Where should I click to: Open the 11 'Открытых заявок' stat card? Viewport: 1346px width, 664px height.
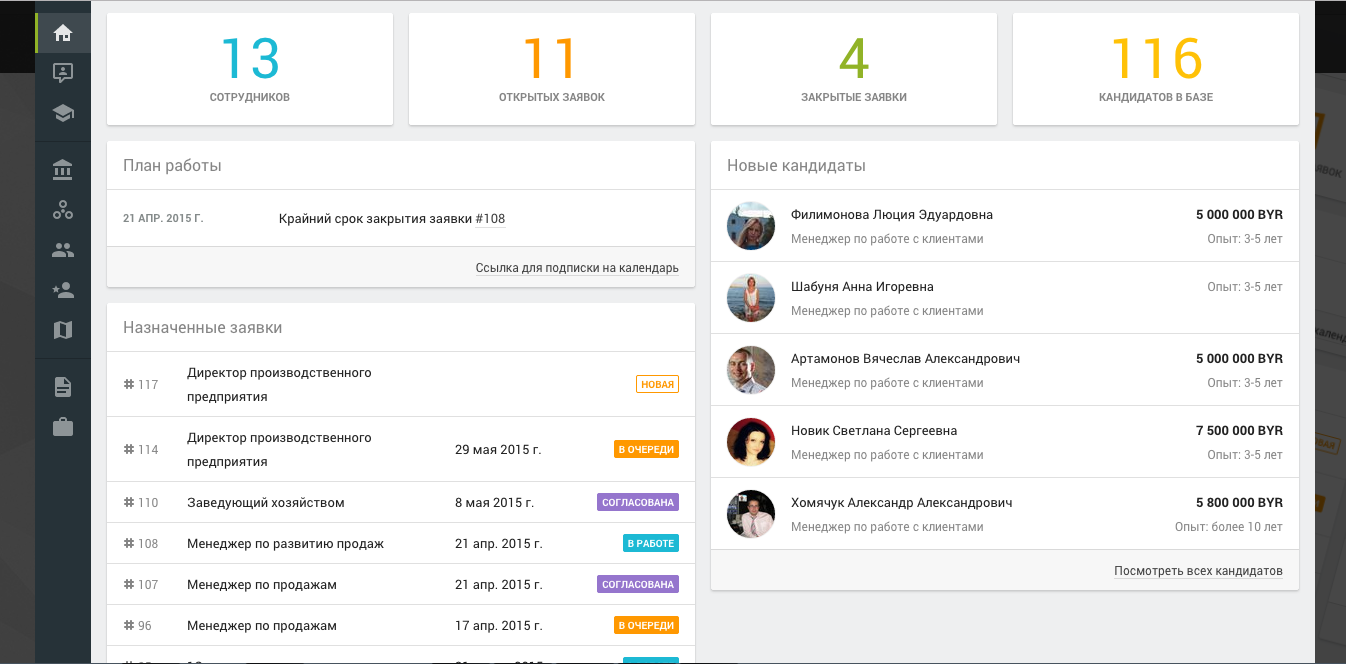click(x=552, y=69)
